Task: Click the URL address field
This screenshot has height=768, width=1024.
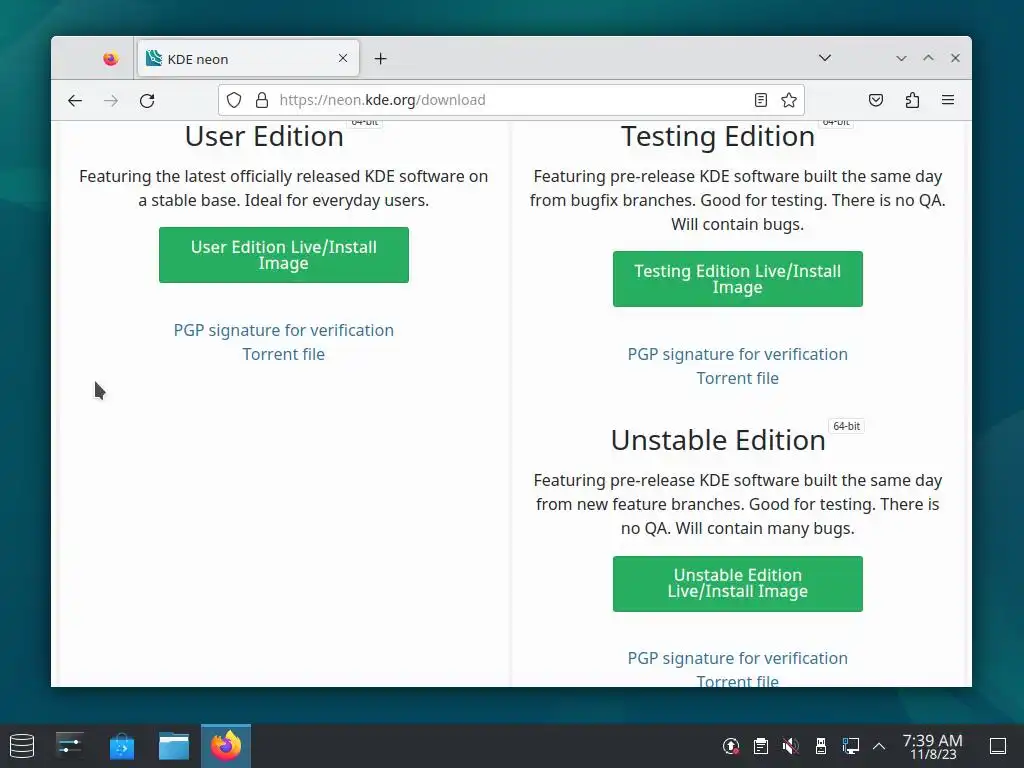Action: click(513, 100)
